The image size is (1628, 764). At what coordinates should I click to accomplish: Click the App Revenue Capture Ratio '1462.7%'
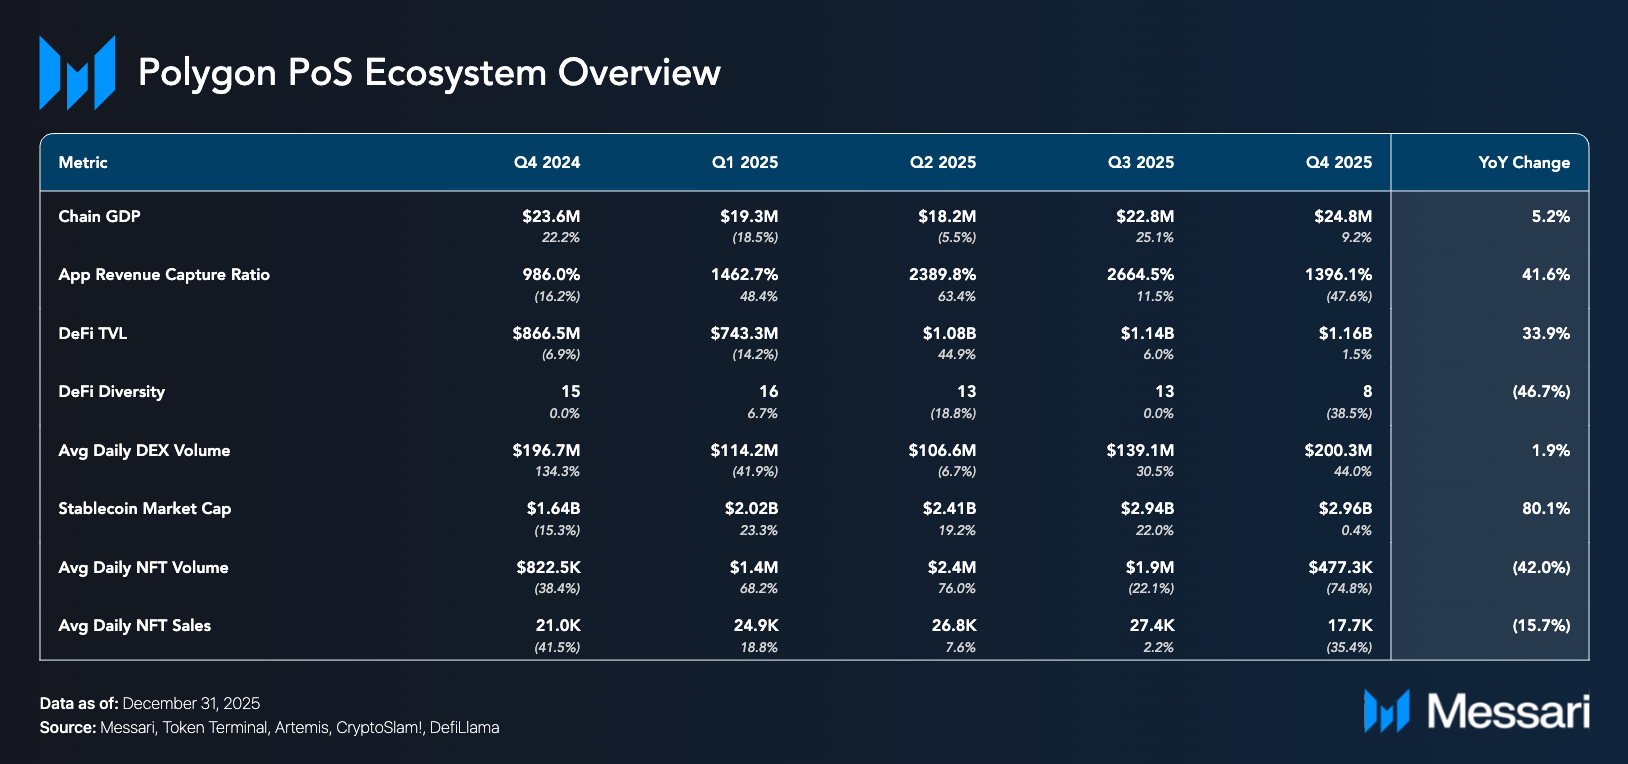coord(744,274)
